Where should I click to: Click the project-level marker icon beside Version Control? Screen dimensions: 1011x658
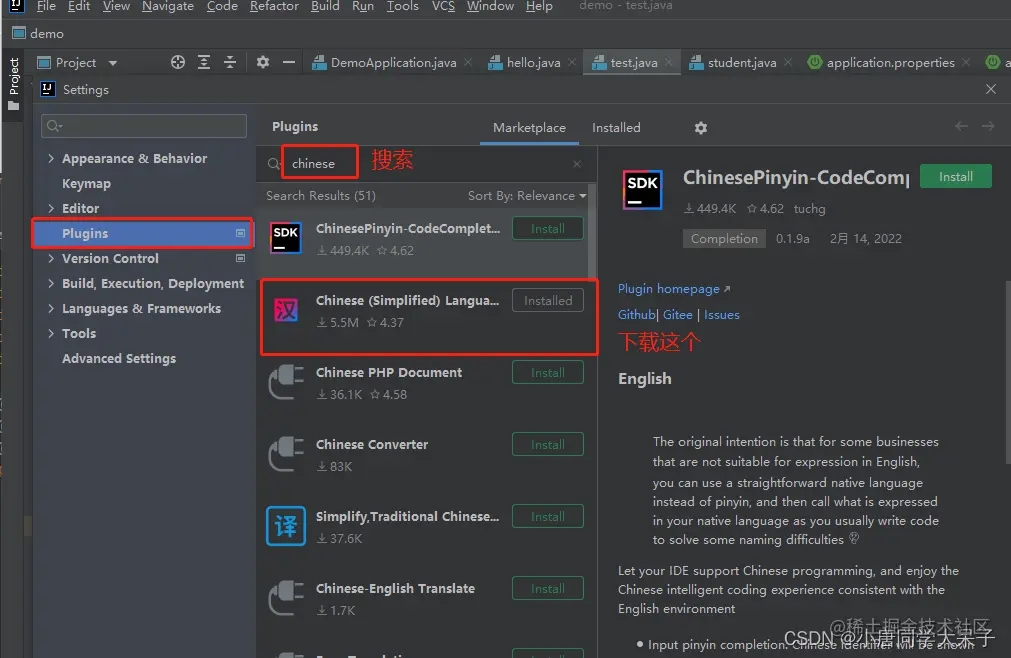[x=240, y=258]
